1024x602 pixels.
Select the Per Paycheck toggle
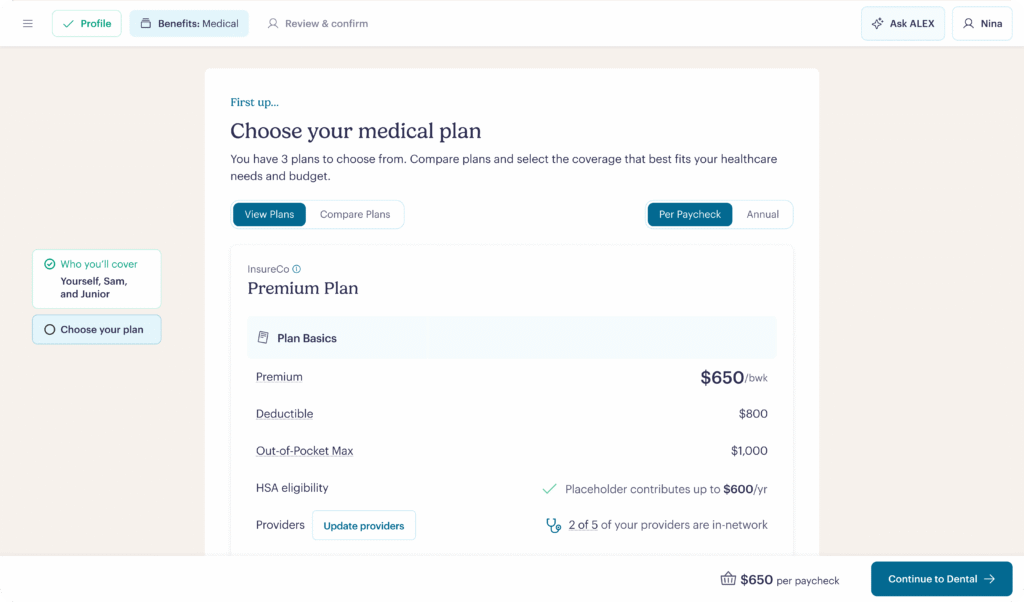[689, 214]
